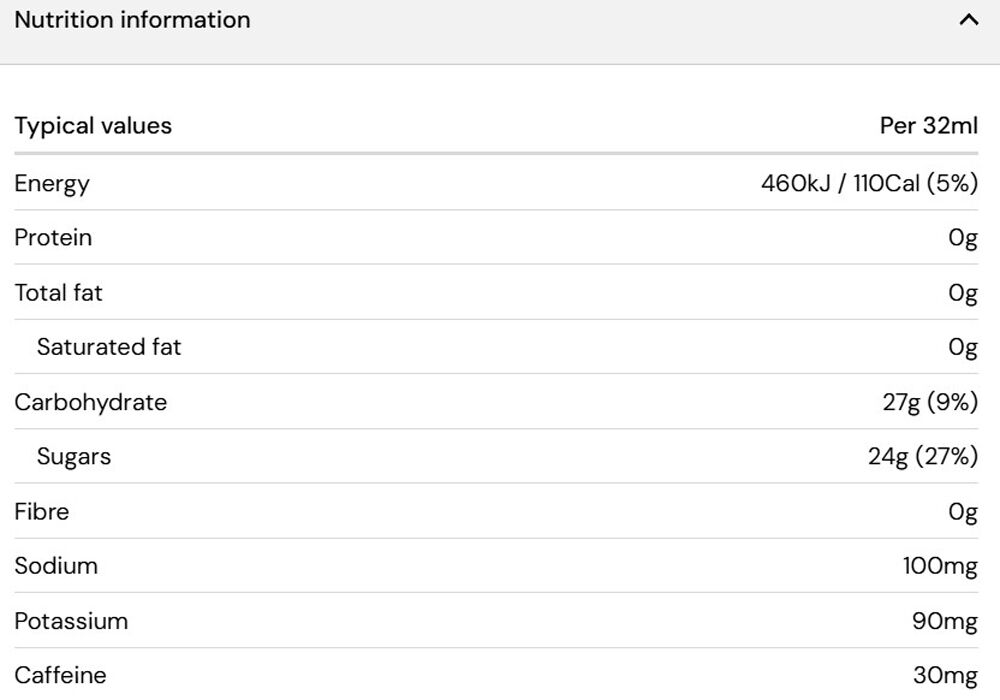Click the Sodium row label

point(56,566)
